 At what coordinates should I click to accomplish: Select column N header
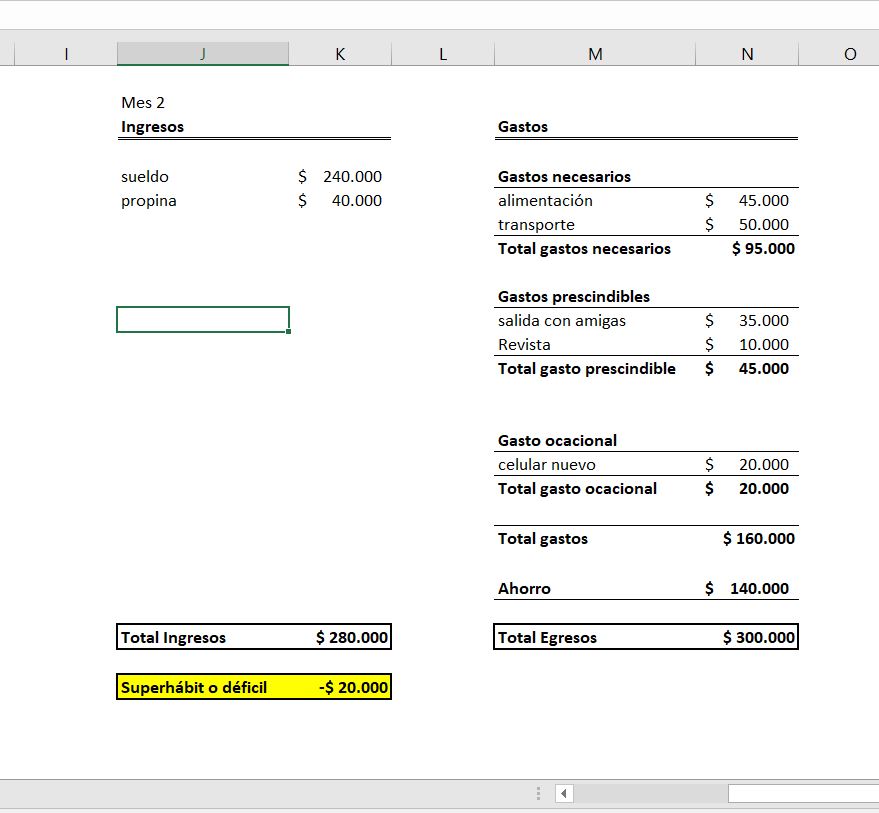pos(747,54)
